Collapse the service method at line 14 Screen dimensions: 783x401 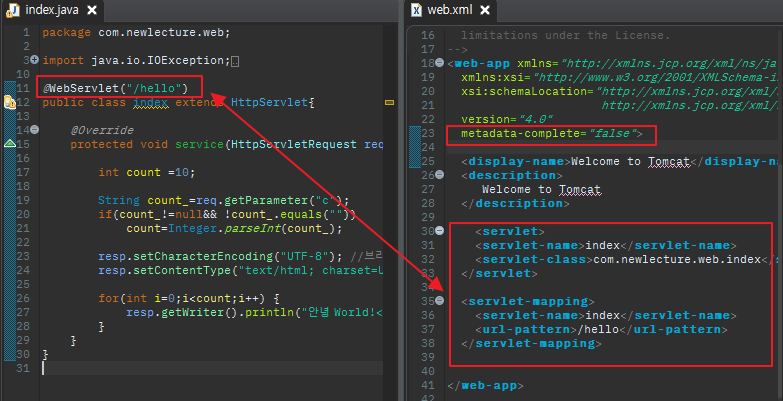coord(34,130)
